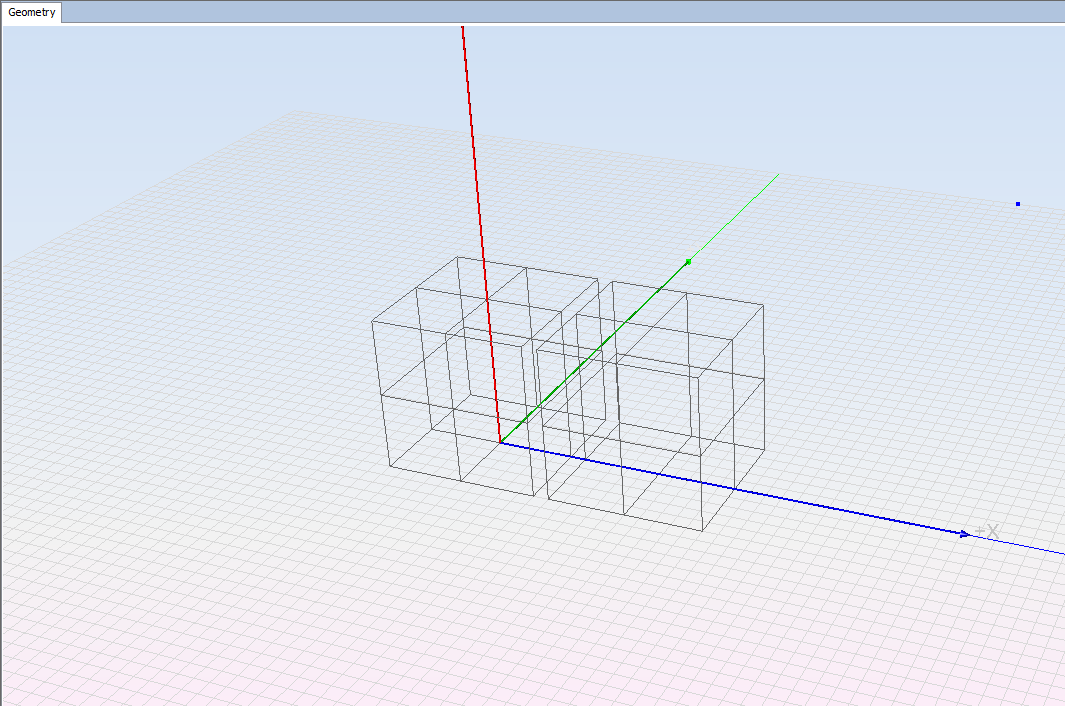
Task: Select the right wireframe box's bottom-front-right corner
Action: (x=702, y=530)
